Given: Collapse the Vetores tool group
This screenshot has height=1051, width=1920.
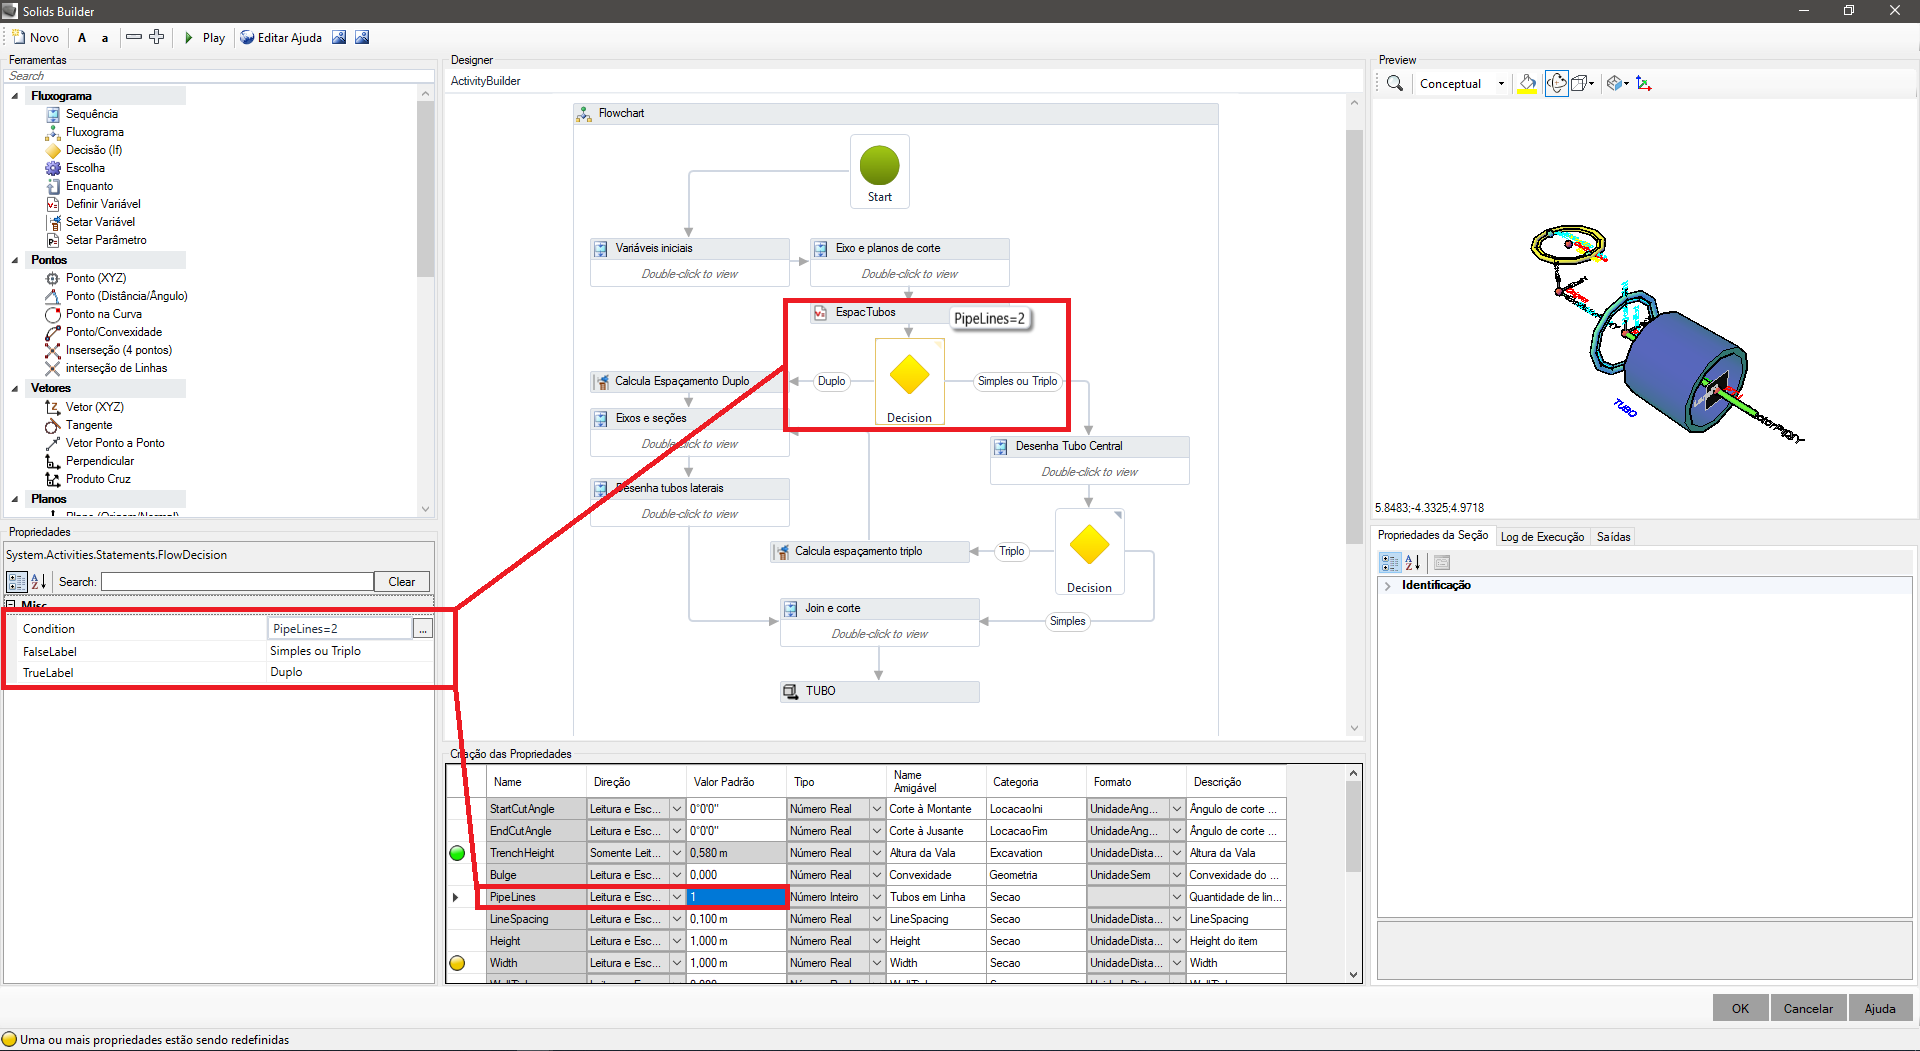Looking at the screenshot, I should 15,388.
